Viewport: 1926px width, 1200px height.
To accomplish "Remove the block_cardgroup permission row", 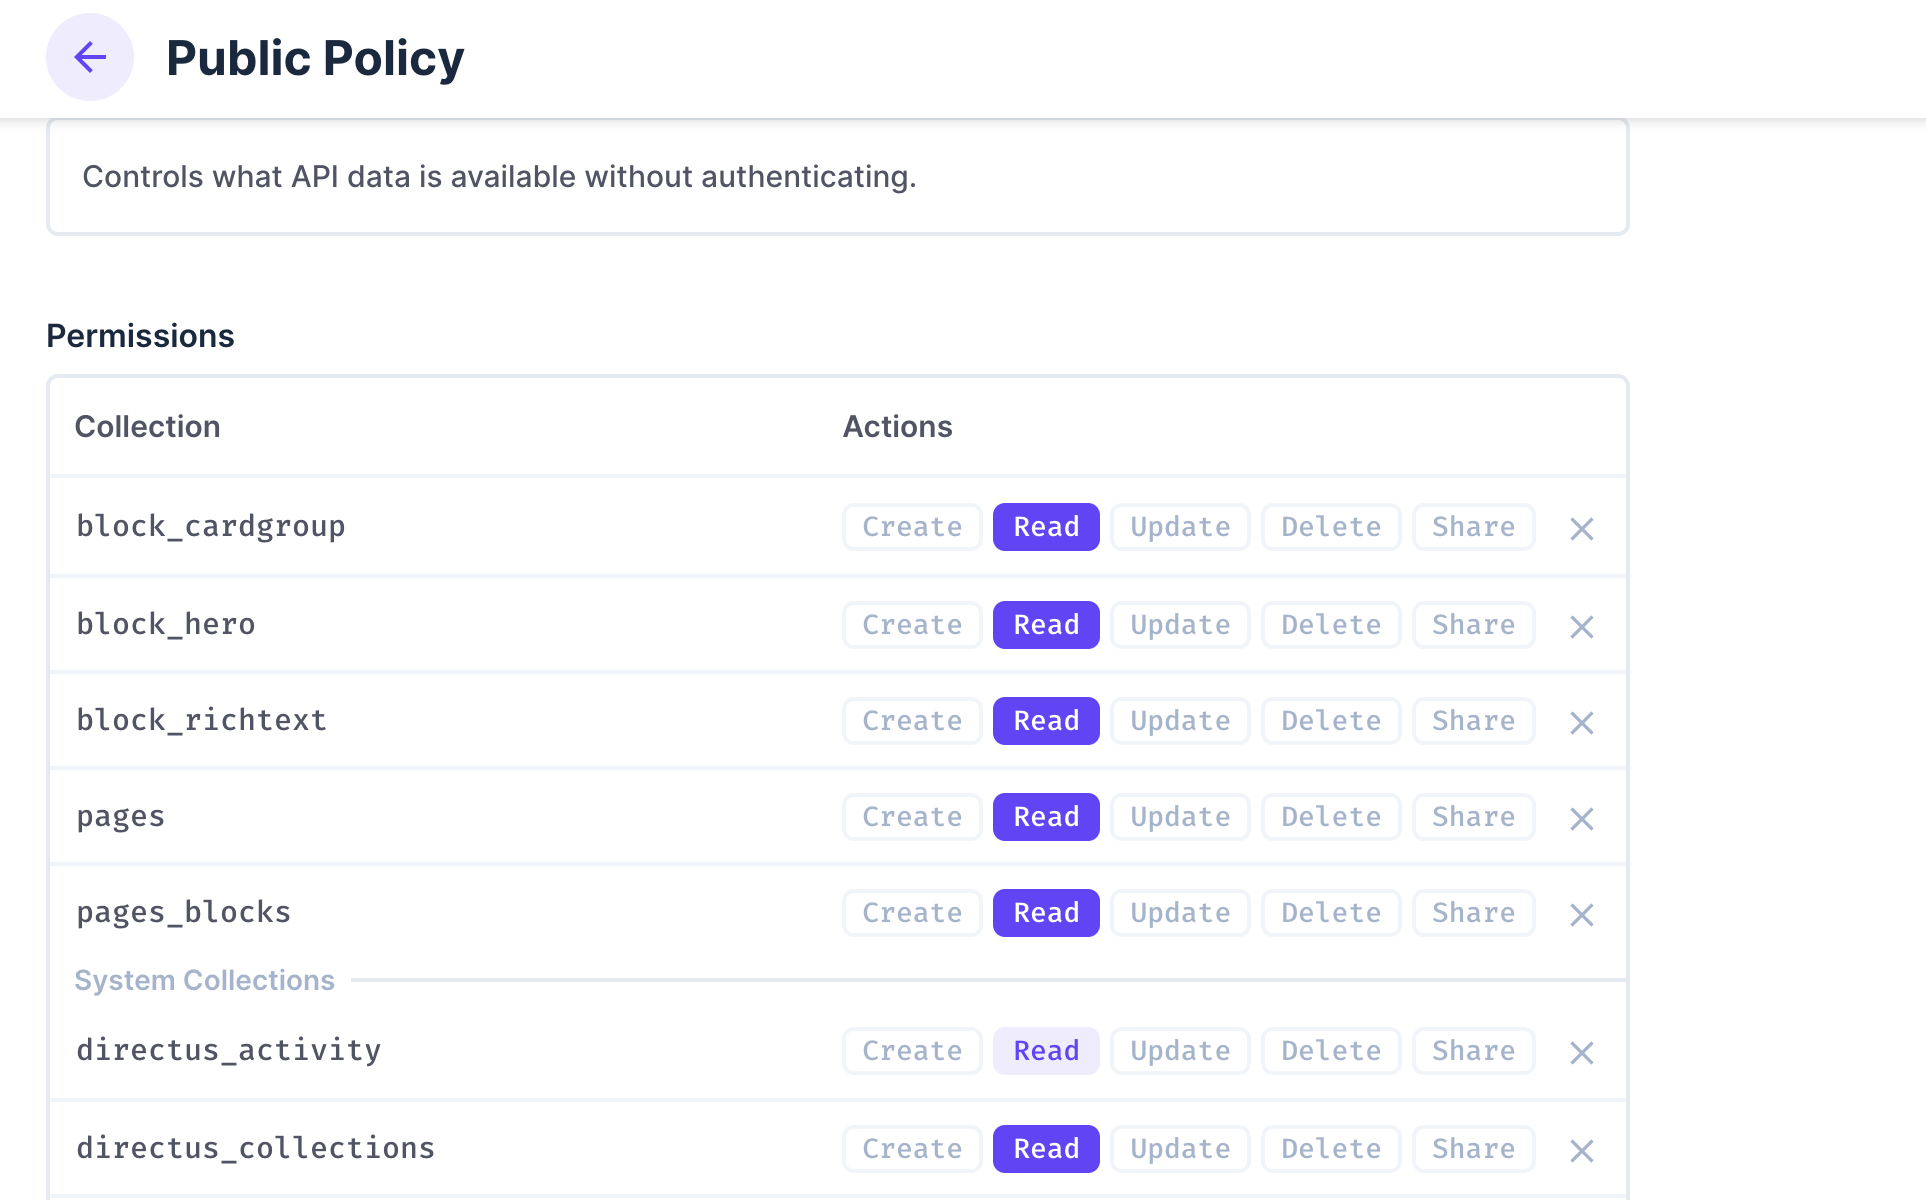I will click(x=1581, y=529).
